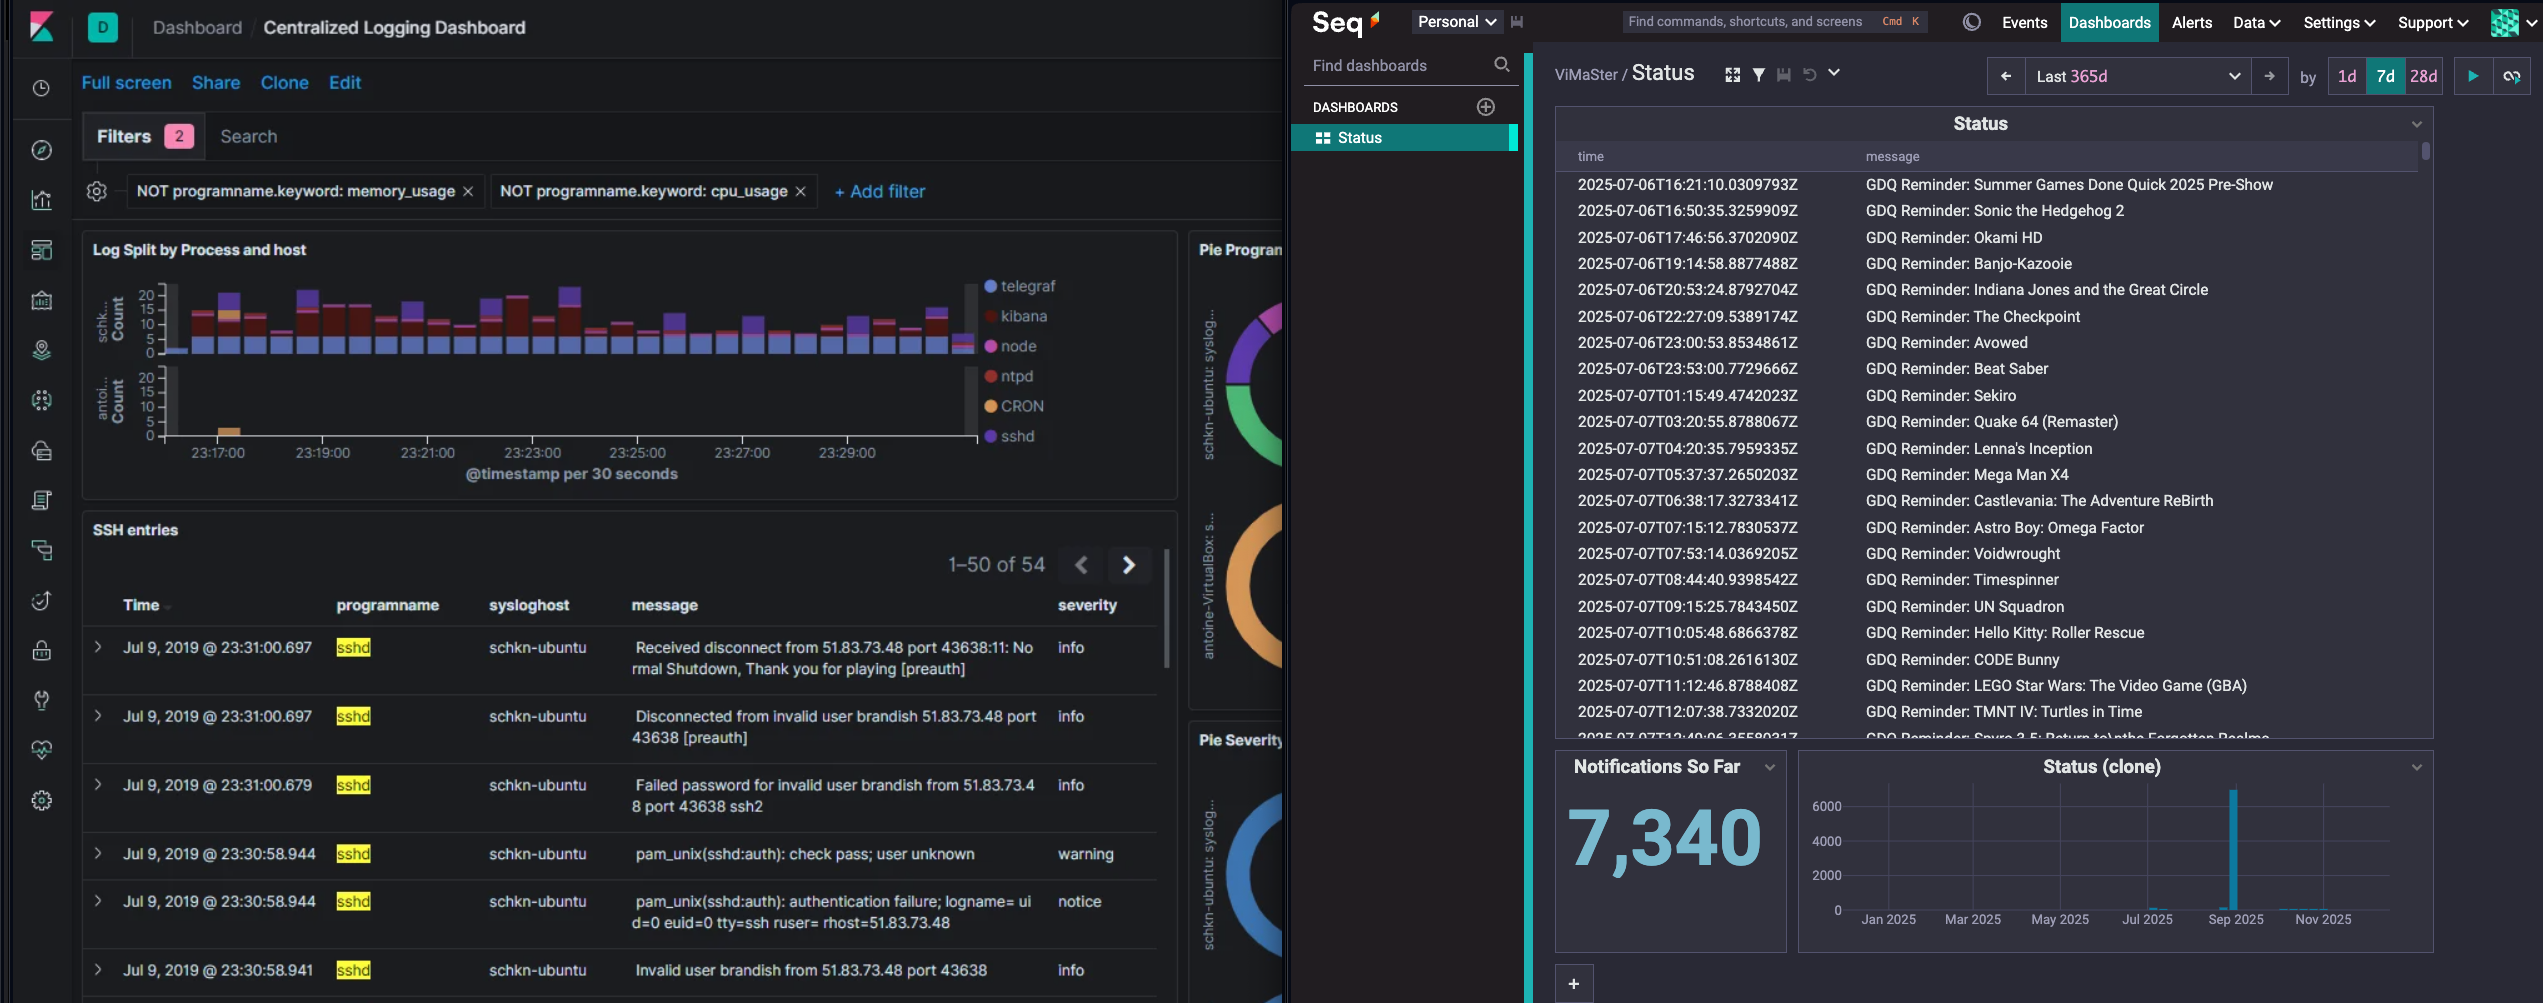Click the telegraf legend color dot
2543x1003 pixels.
(990, 286)
